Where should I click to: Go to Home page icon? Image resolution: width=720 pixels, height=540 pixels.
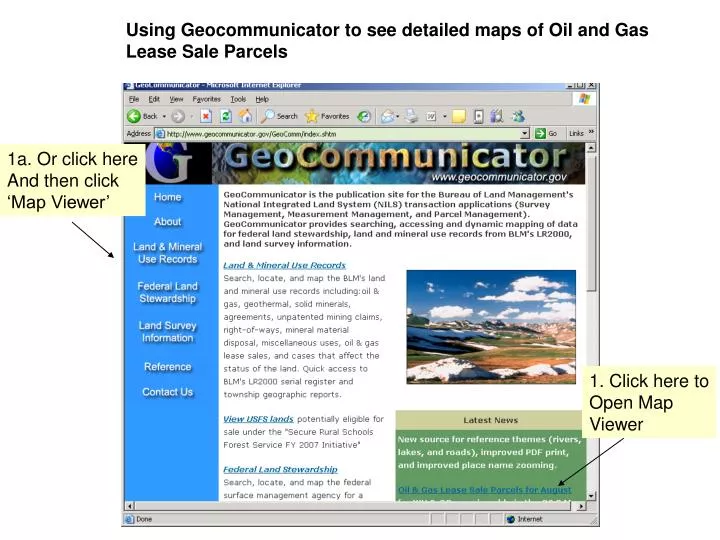(x=245, y=116)
